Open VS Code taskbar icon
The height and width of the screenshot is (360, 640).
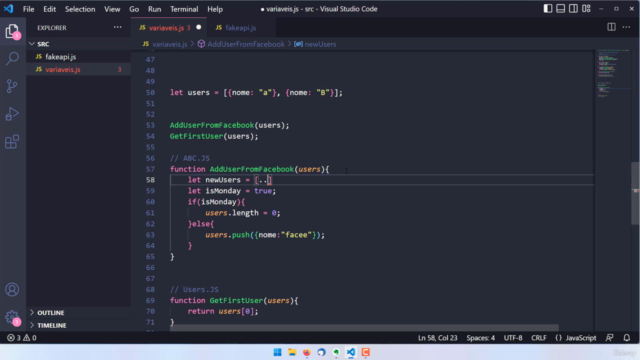[351, 352]
